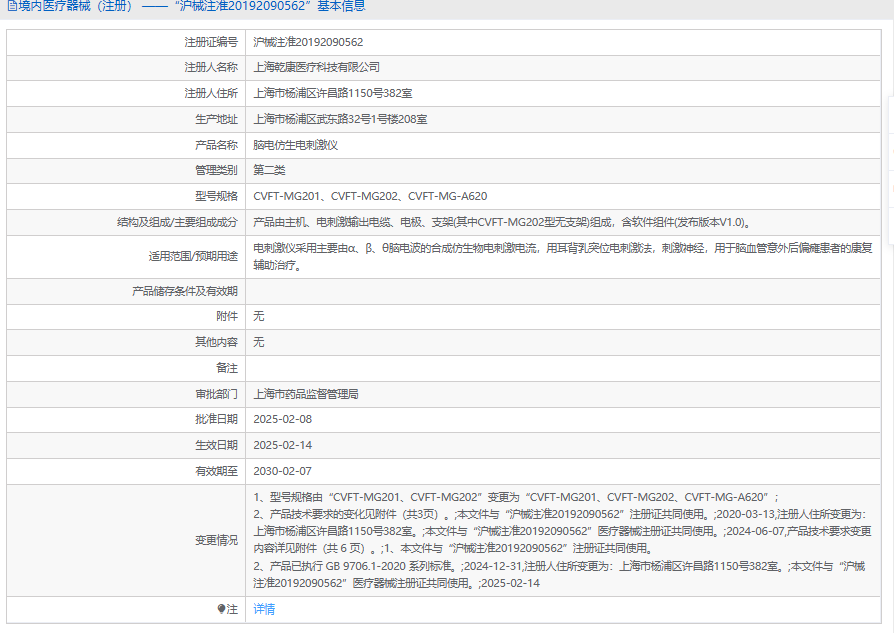Image resolution: width=894 pixels, height=633 pixels.
Task: Select address 上海市杨浦区许昌路1150号382室 in 注册人住所 row
Action: tap(333, 93)
